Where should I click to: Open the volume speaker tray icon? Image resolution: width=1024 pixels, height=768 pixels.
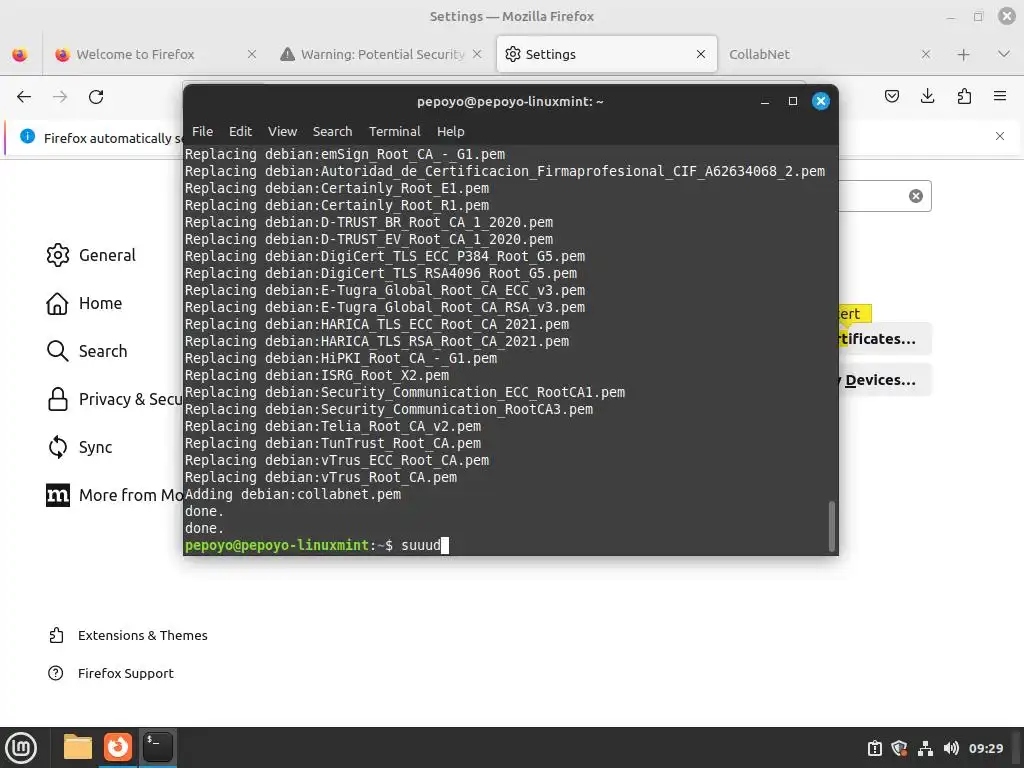click(x=951, y=748)
